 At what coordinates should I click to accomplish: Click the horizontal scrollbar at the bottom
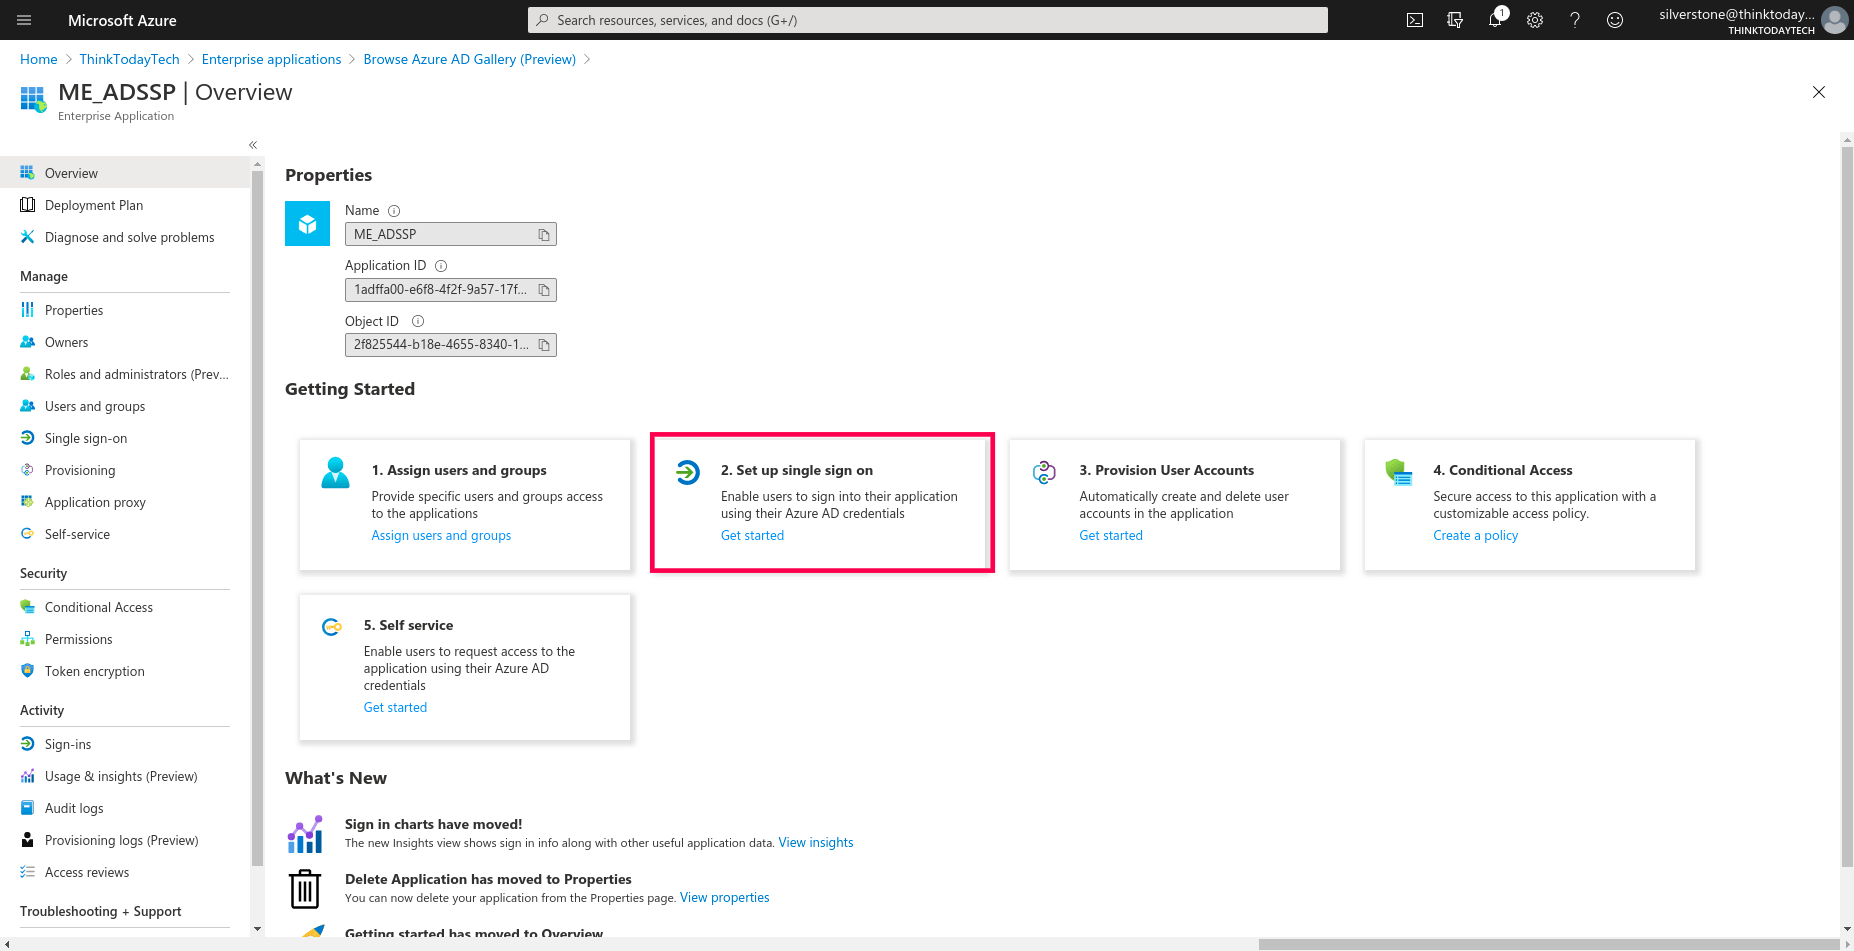tap(1548, 944)
